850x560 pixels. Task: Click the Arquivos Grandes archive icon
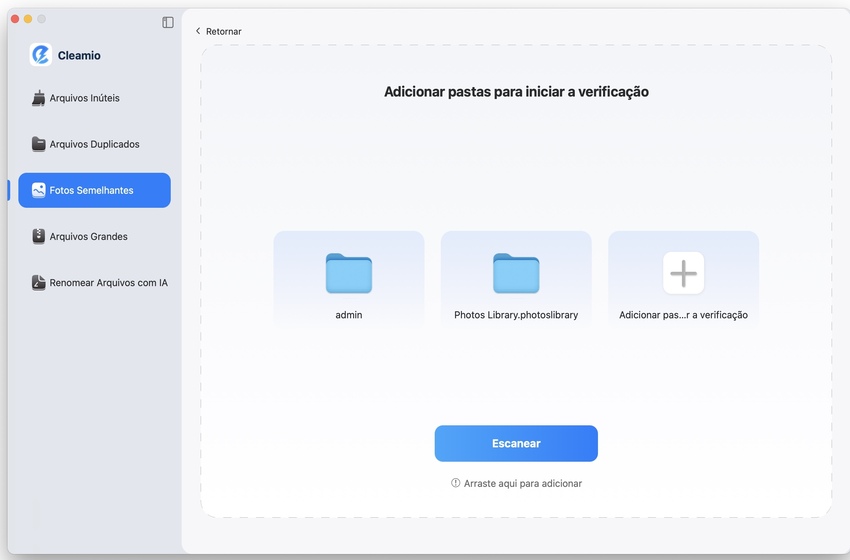point(38,236)
